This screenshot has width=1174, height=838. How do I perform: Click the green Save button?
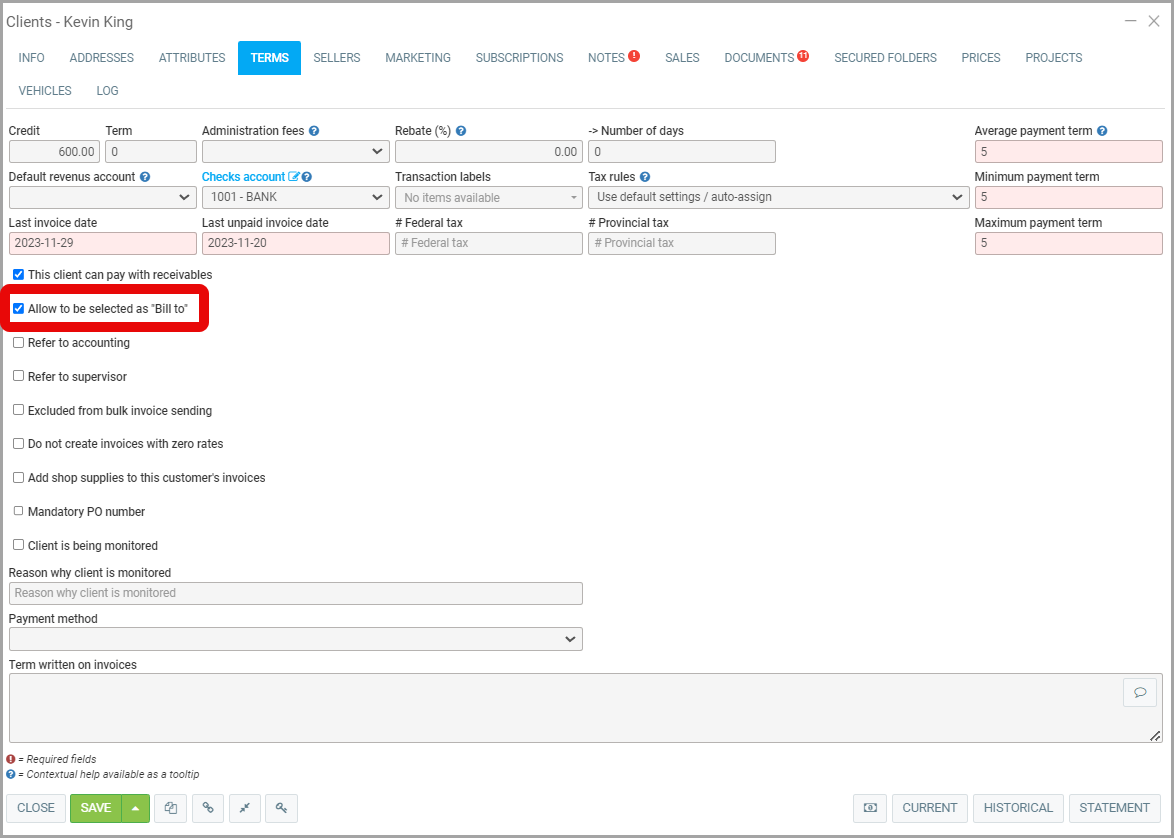point(96,808)
